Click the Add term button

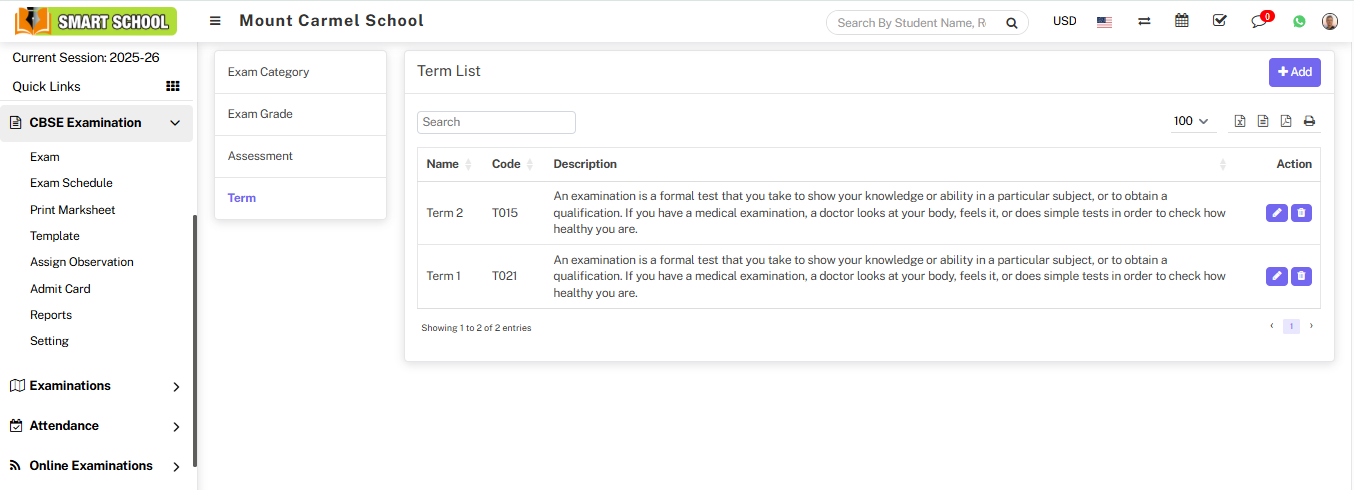(x=1294, y=72)
